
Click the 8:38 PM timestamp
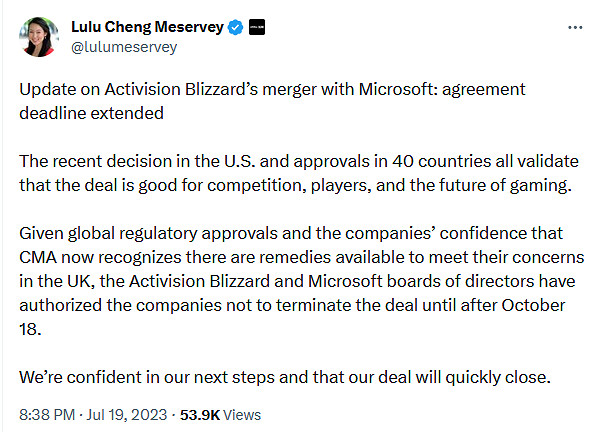click(48, 414)
